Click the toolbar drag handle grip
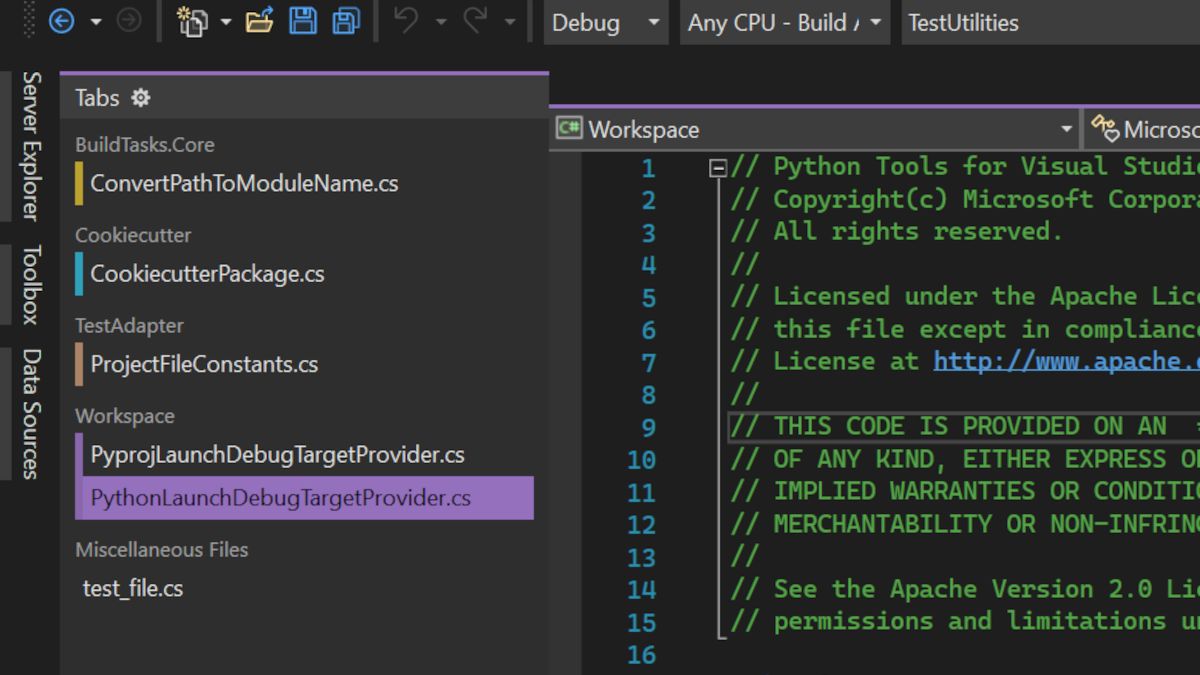Viewport: 1200px width, 675px height. point(30,21)
